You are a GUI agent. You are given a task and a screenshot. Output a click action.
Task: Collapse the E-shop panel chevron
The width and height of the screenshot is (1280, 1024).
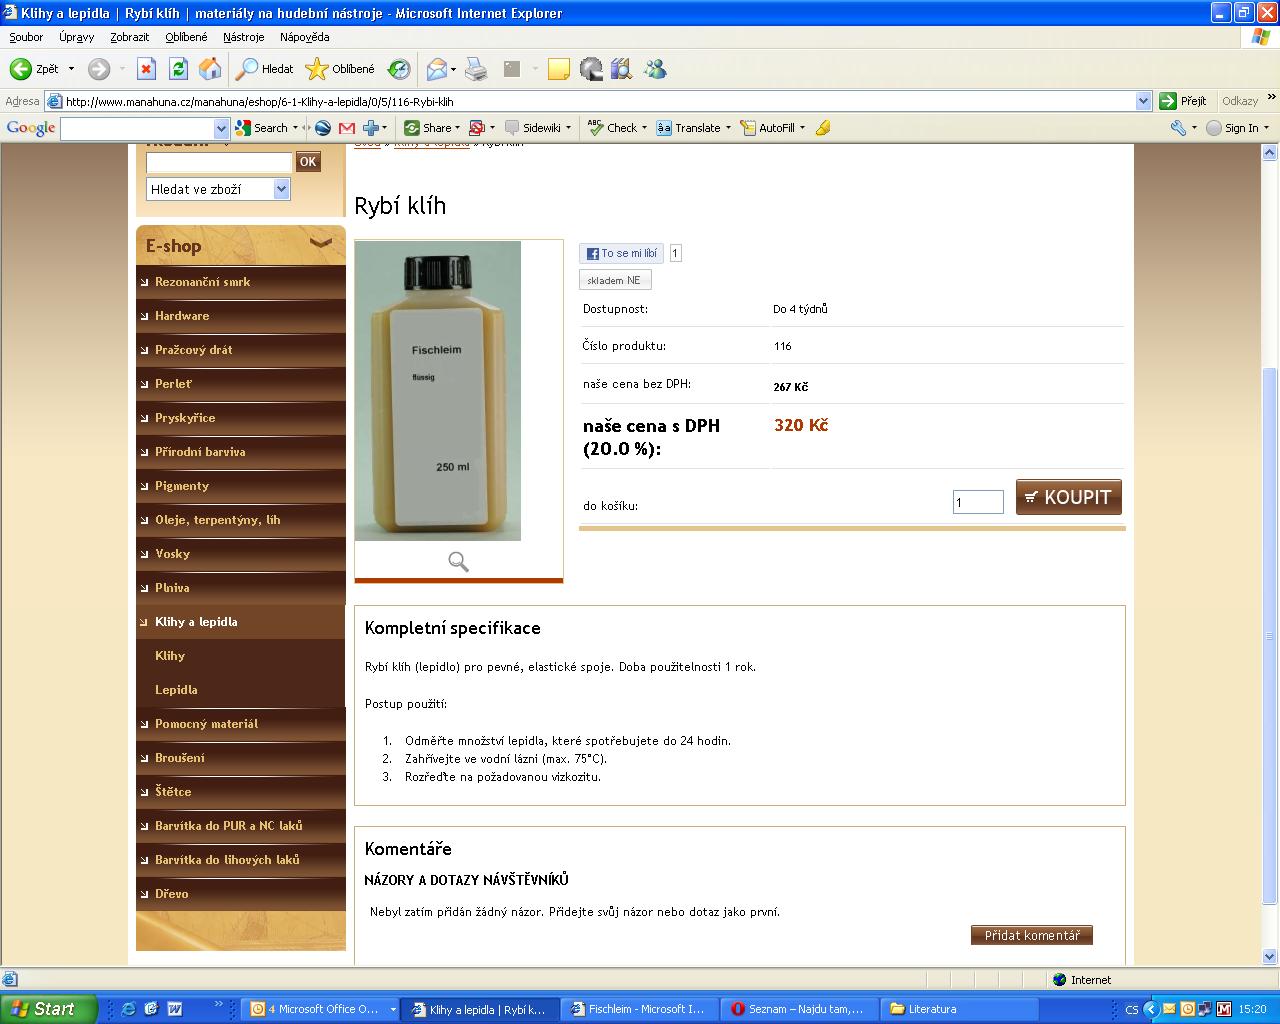tap(321, 243)
